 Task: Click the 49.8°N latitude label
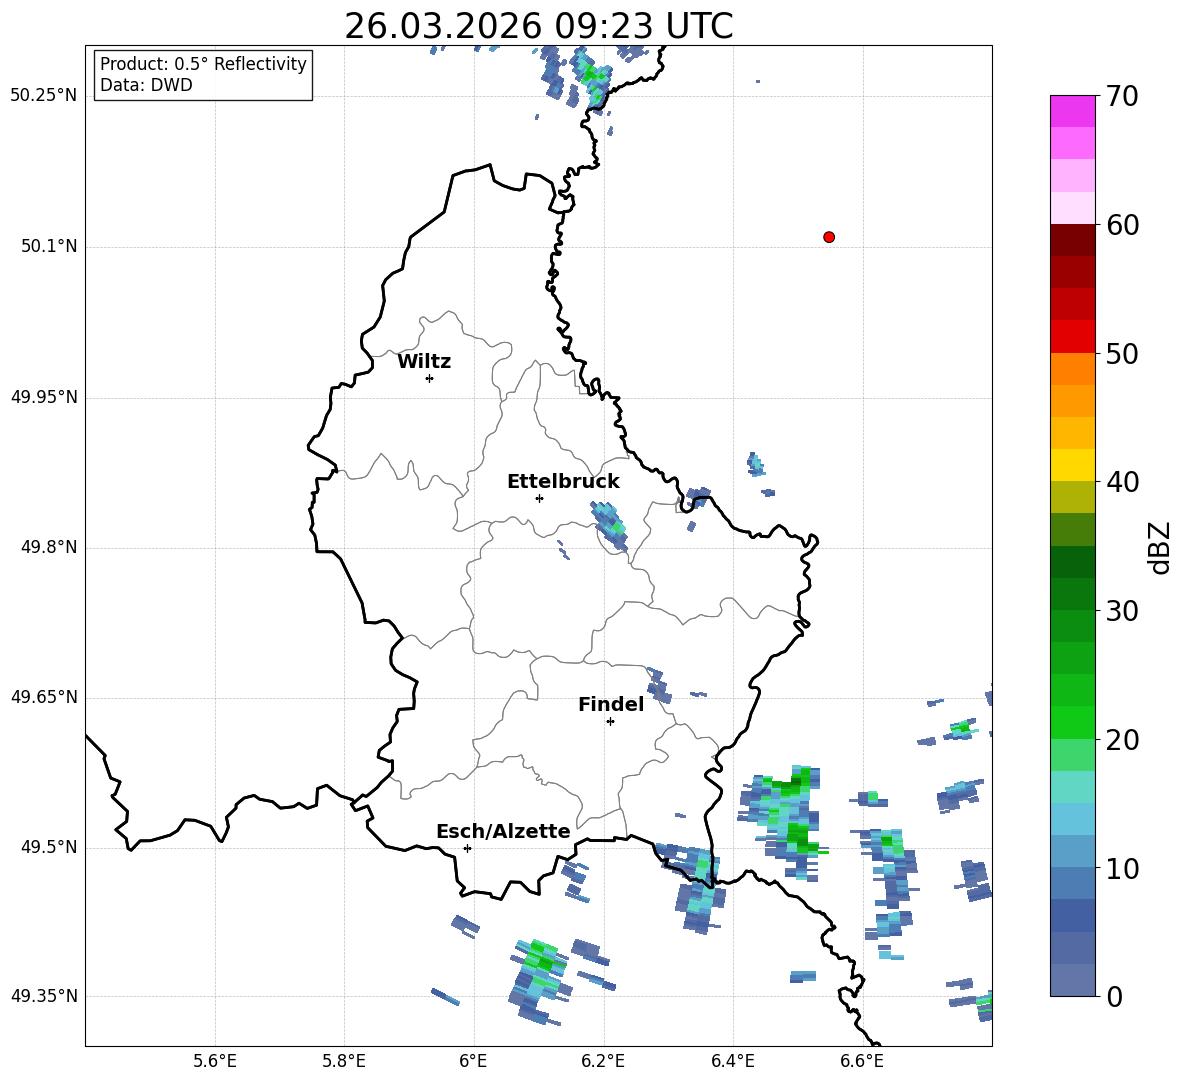coord(49,547)
